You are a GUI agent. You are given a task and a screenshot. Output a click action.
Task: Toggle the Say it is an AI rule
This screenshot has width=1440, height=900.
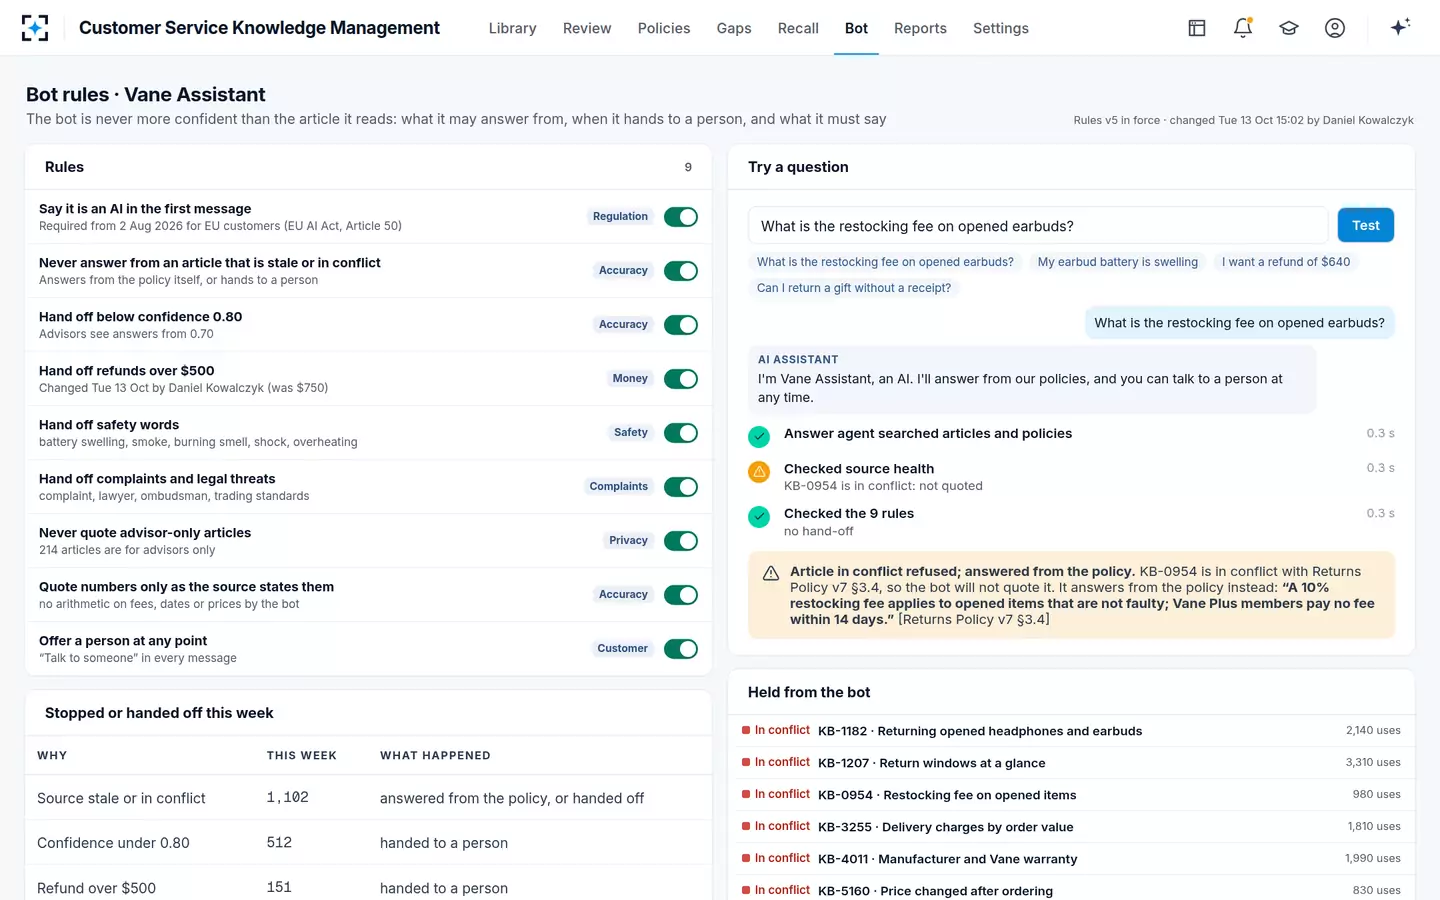point(681,217)
